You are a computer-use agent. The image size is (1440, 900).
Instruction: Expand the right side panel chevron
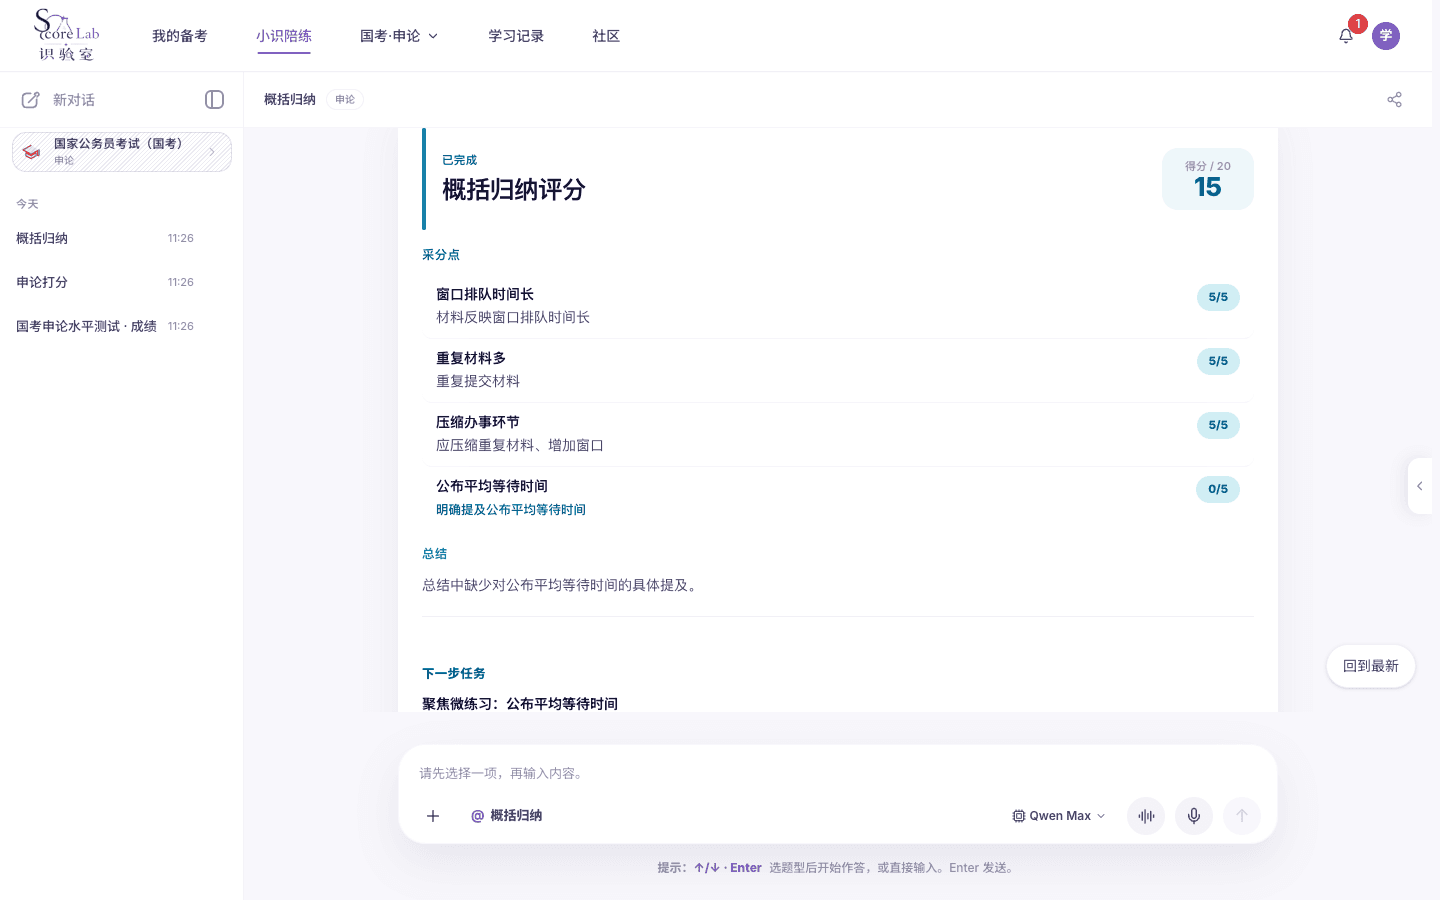tap(1420, 486)
